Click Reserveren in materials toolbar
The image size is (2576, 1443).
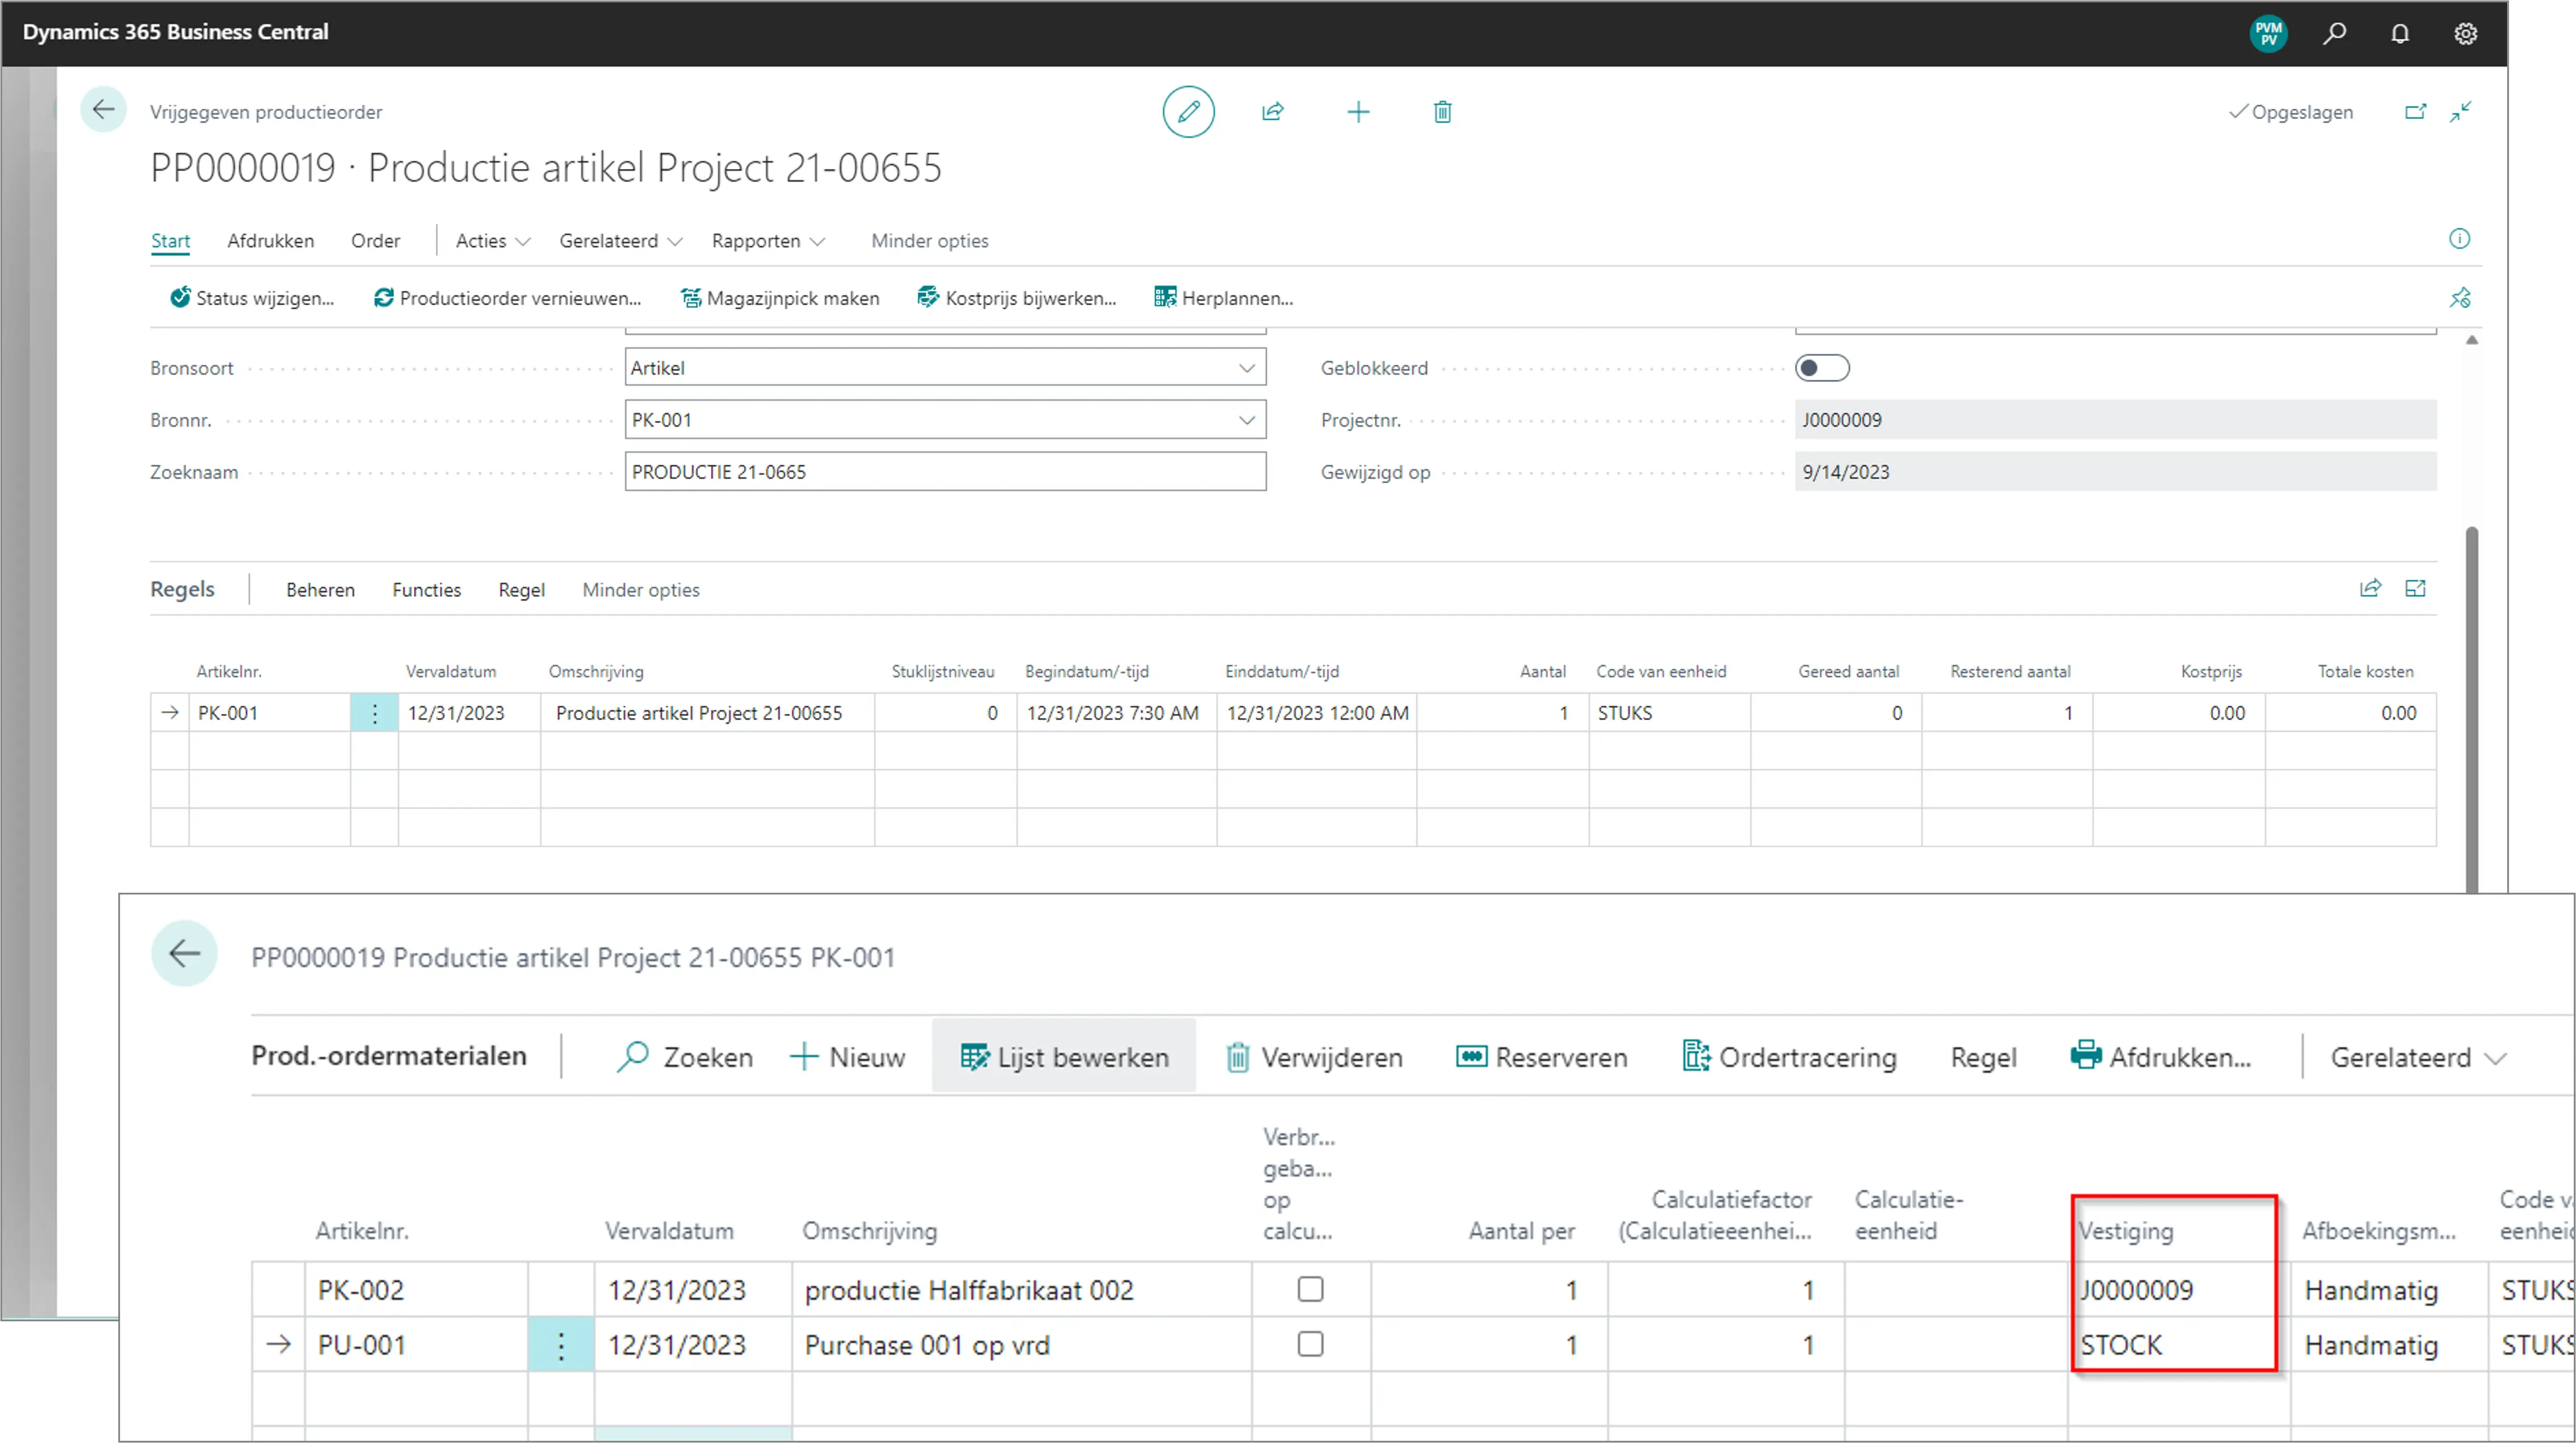tap(1542, 1057)
